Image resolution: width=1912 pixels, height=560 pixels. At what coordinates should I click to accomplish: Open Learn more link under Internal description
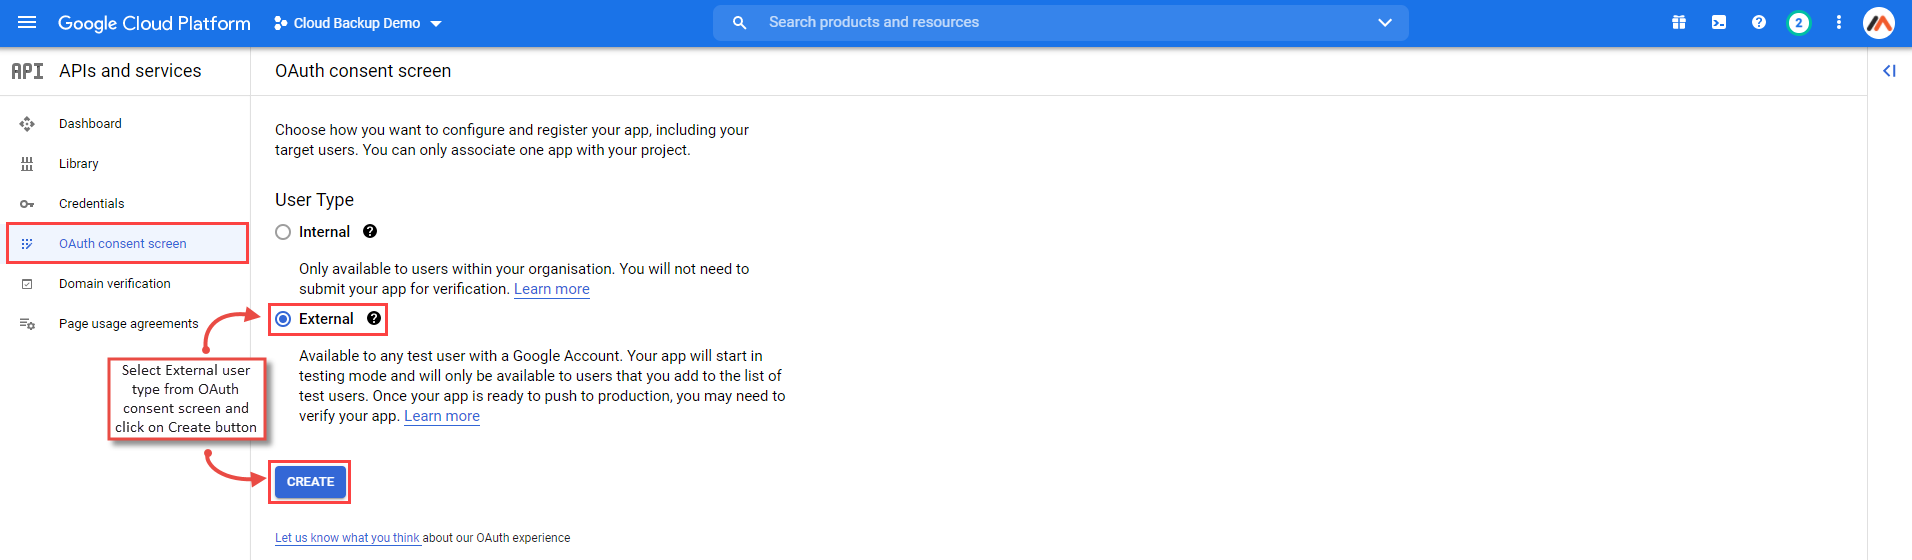click(x=552, y=289)
